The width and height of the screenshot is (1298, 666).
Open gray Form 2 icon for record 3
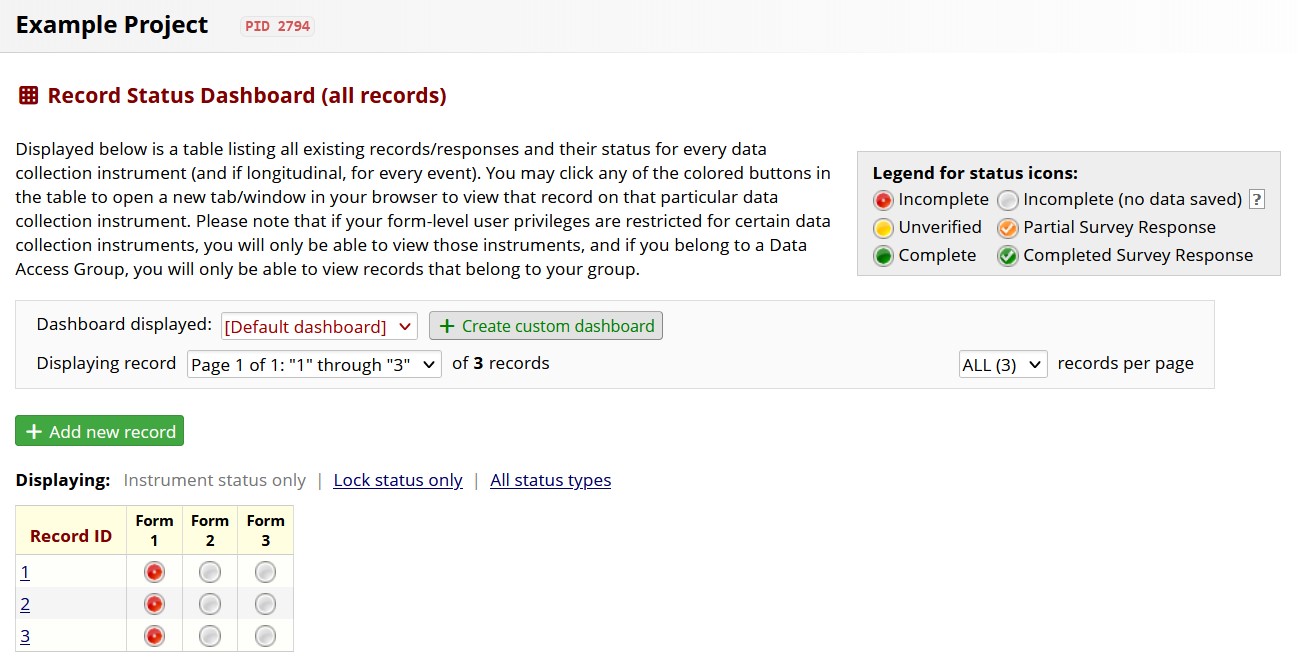pos(210,636)
